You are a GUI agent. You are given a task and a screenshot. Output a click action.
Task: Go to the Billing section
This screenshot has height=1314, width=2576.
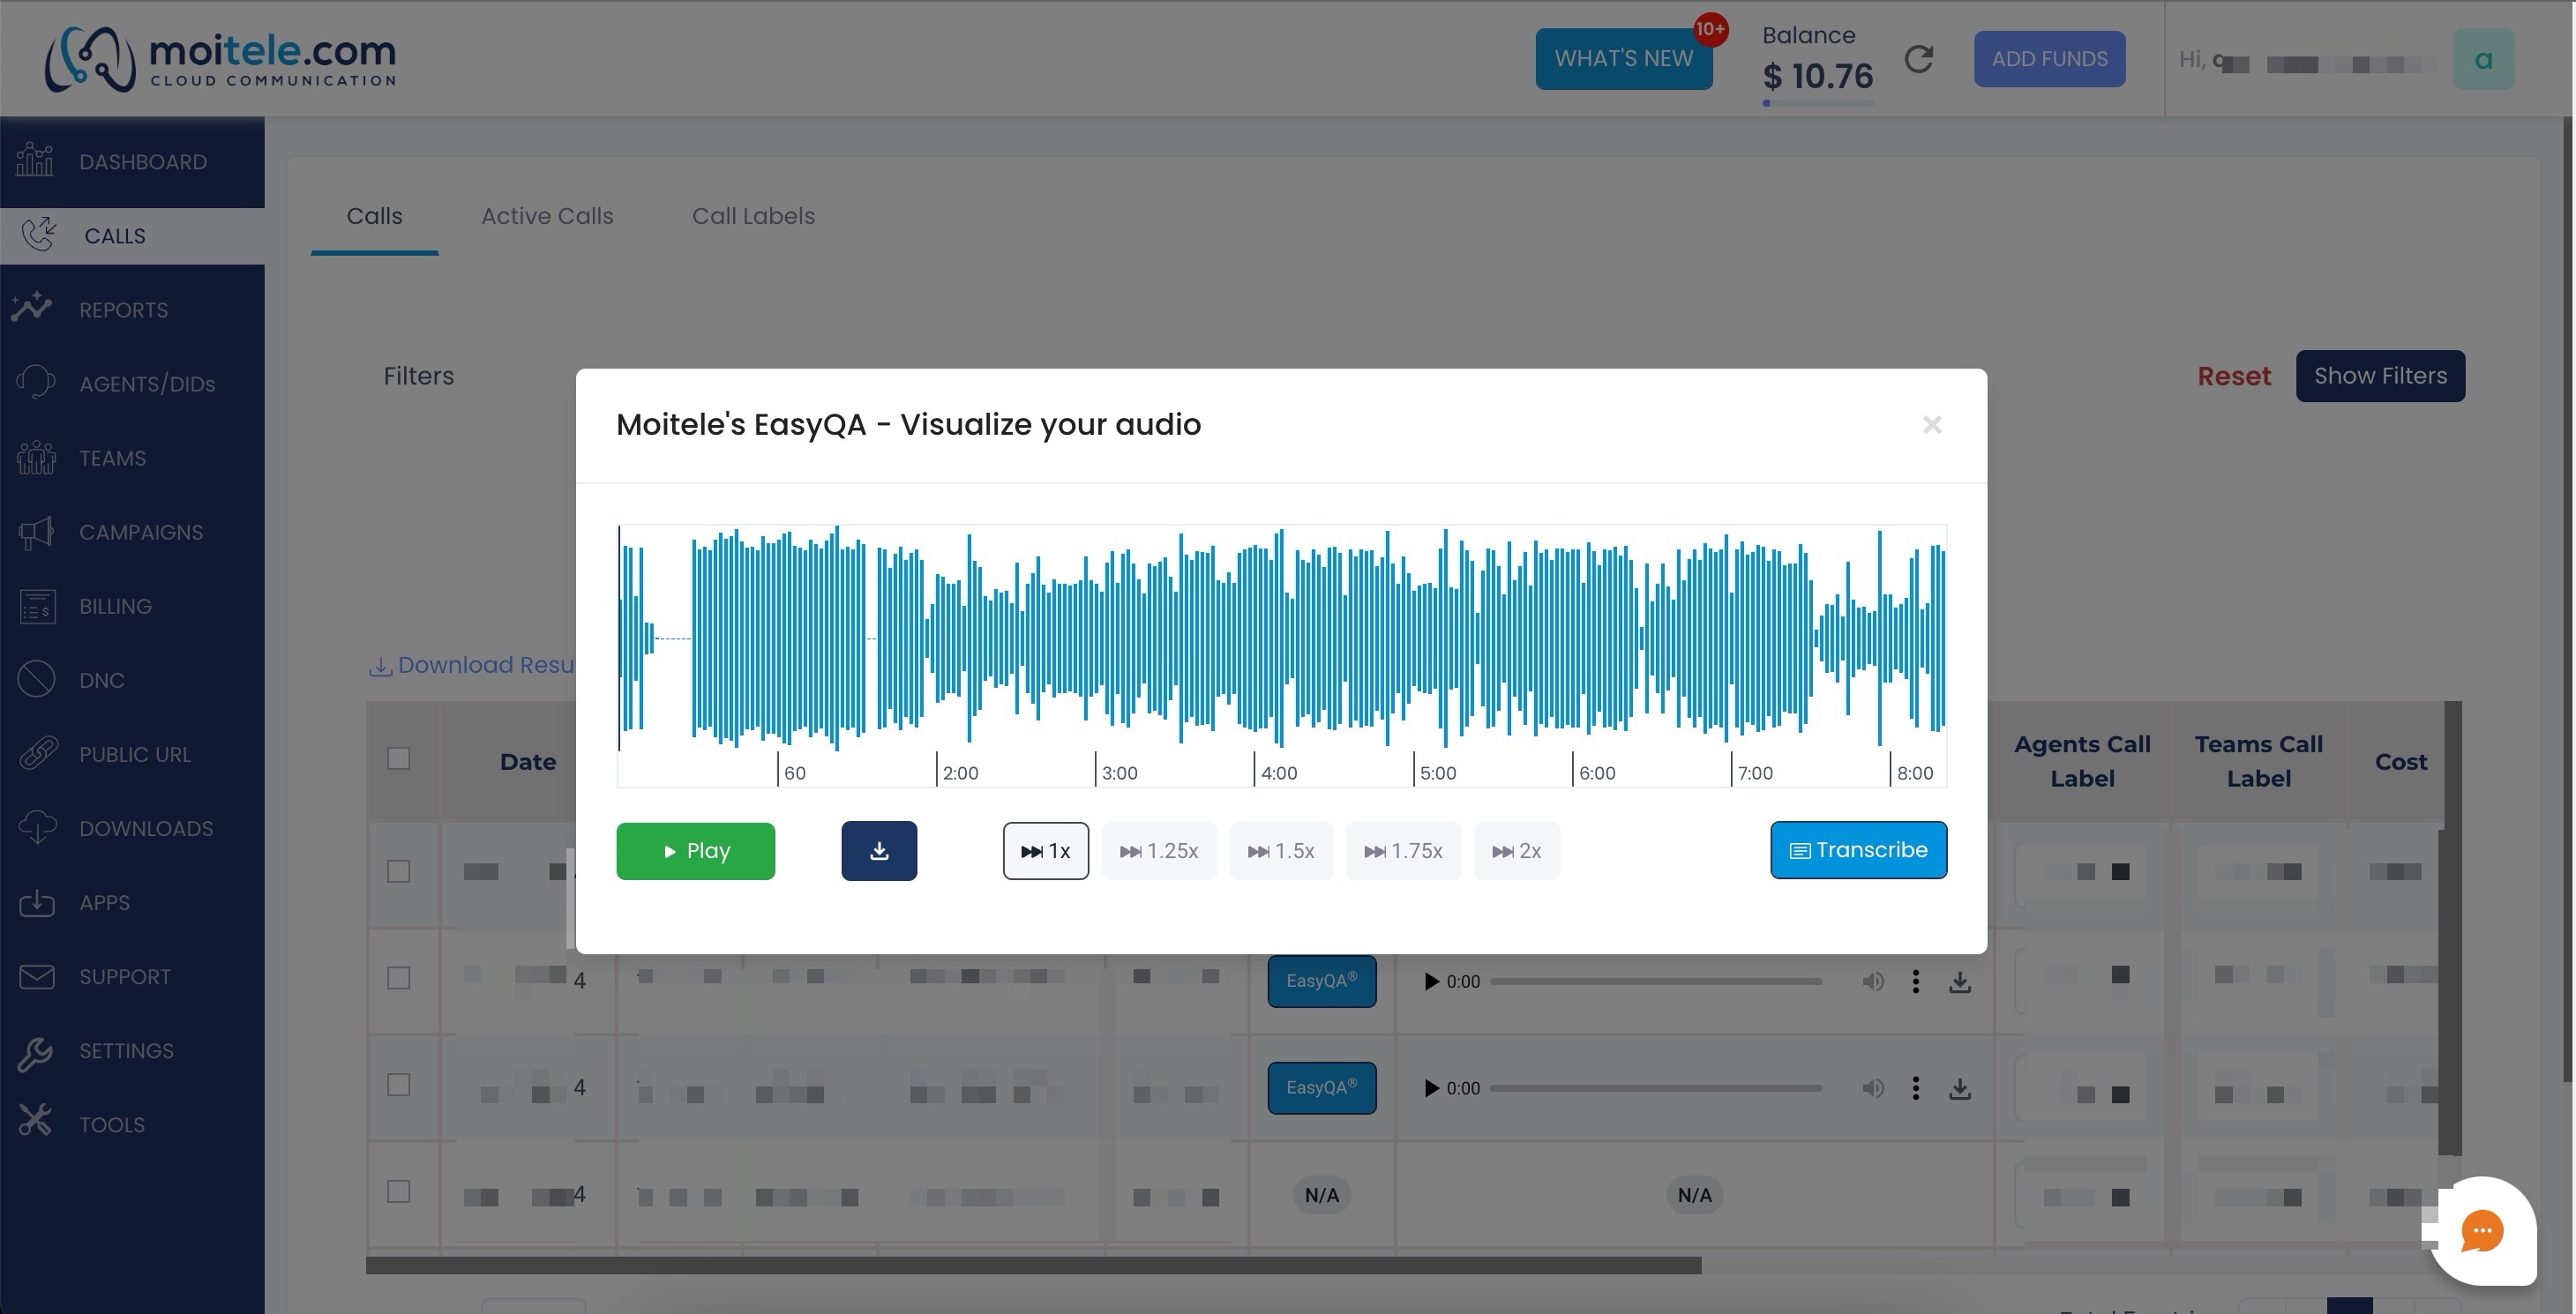coord(132,606)
